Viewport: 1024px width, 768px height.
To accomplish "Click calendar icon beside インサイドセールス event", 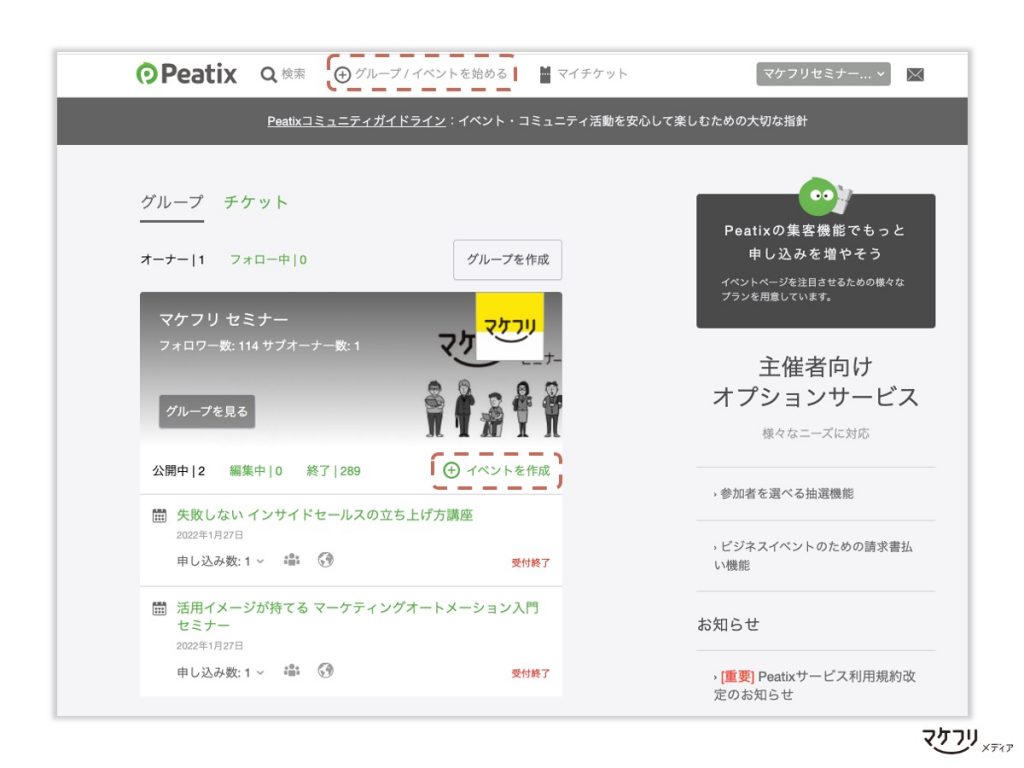I will (x=159, y=516).
